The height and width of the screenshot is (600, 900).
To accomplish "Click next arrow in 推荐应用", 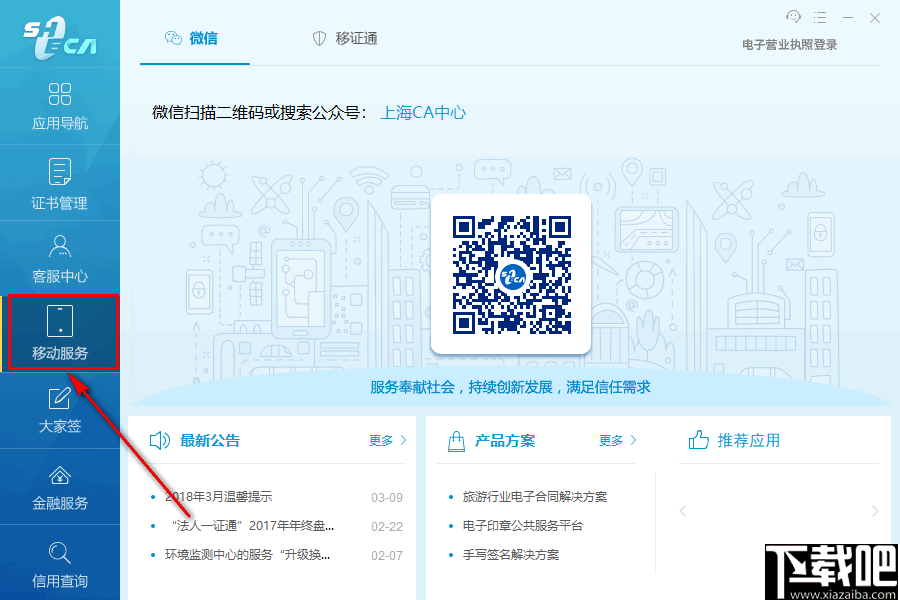I will [x=875, y=511].
